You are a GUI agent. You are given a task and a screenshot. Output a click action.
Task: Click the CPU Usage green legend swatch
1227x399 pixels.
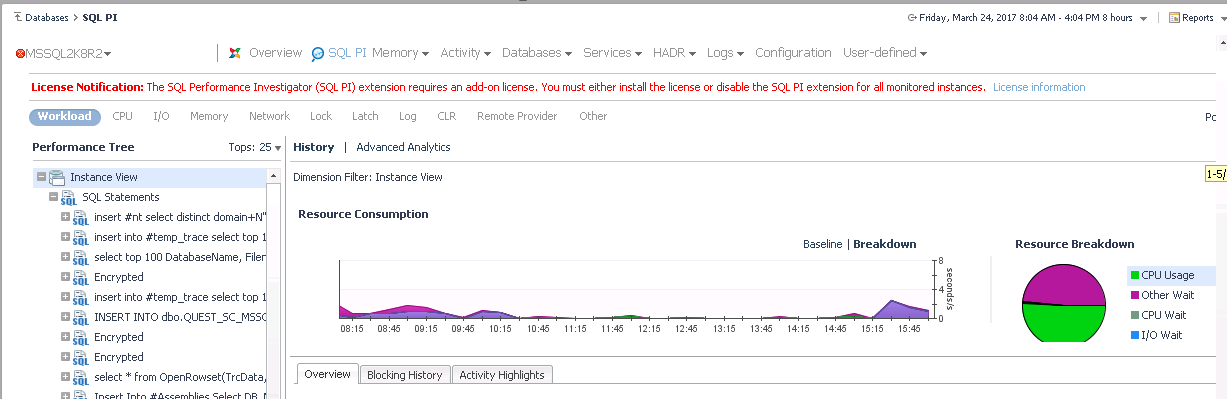[x=1135, y=275]
